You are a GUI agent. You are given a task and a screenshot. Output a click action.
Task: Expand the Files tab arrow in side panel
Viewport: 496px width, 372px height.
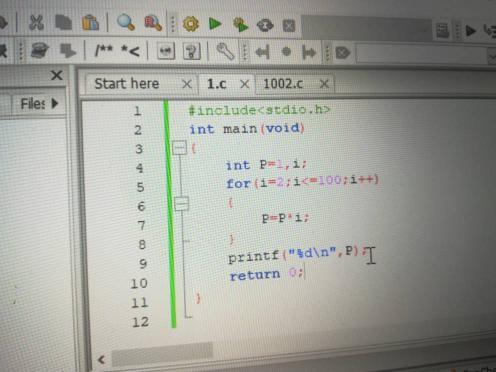click(x=55, y=103)
